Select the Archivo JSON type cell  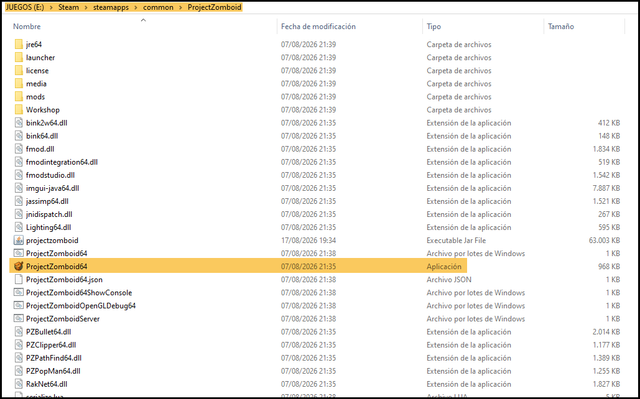coord(449,279)
